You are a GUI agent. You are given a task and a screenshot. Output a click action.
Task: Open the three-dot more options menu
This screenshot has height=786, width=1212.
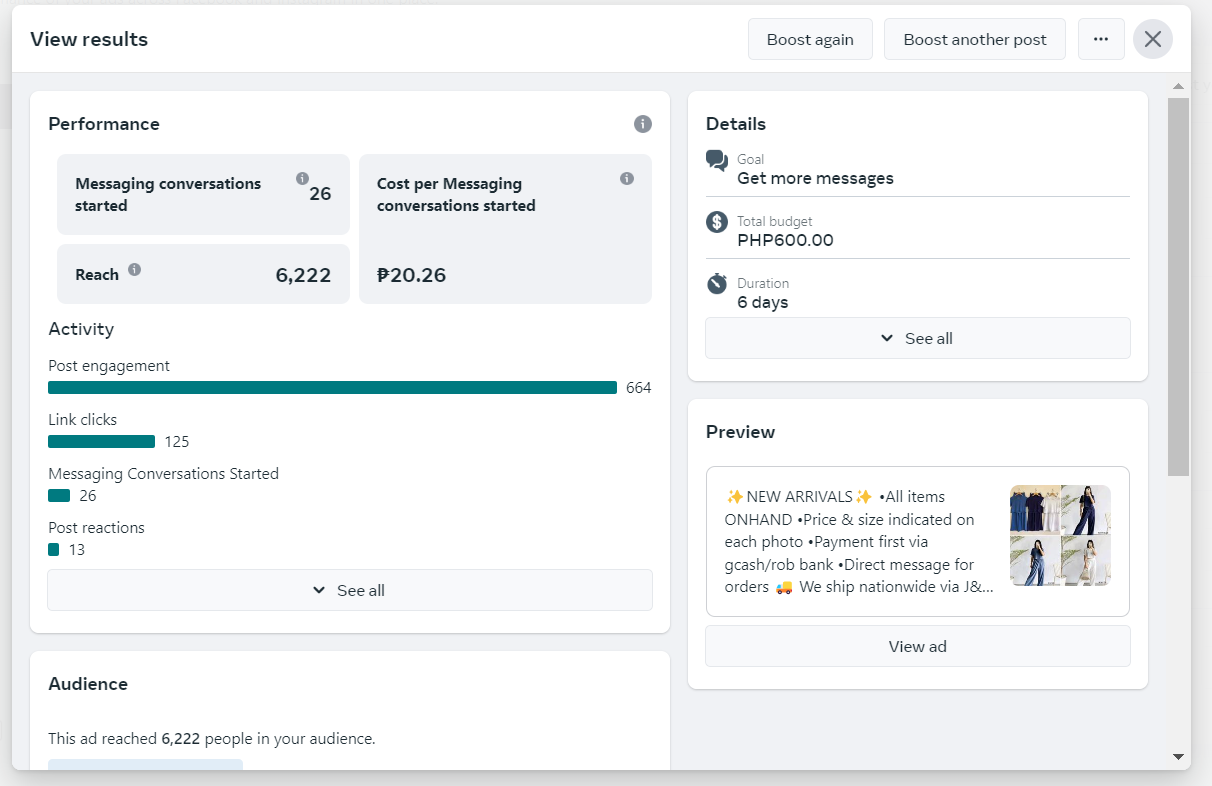(x=1101, y=40)
